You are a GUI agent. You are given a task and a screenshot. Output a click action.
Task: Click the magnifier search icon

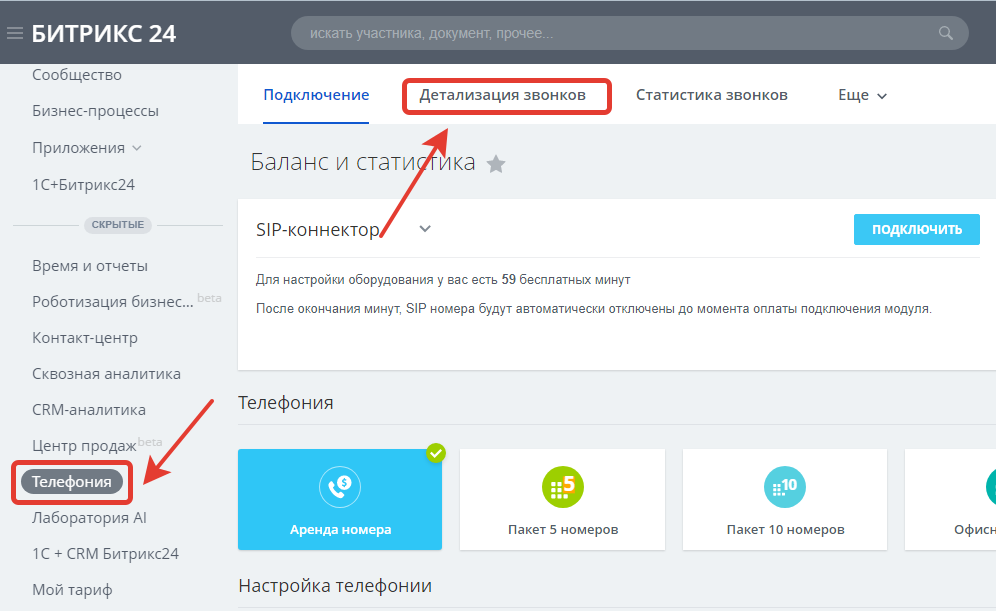pyautogui.click(x=945, y=33)
